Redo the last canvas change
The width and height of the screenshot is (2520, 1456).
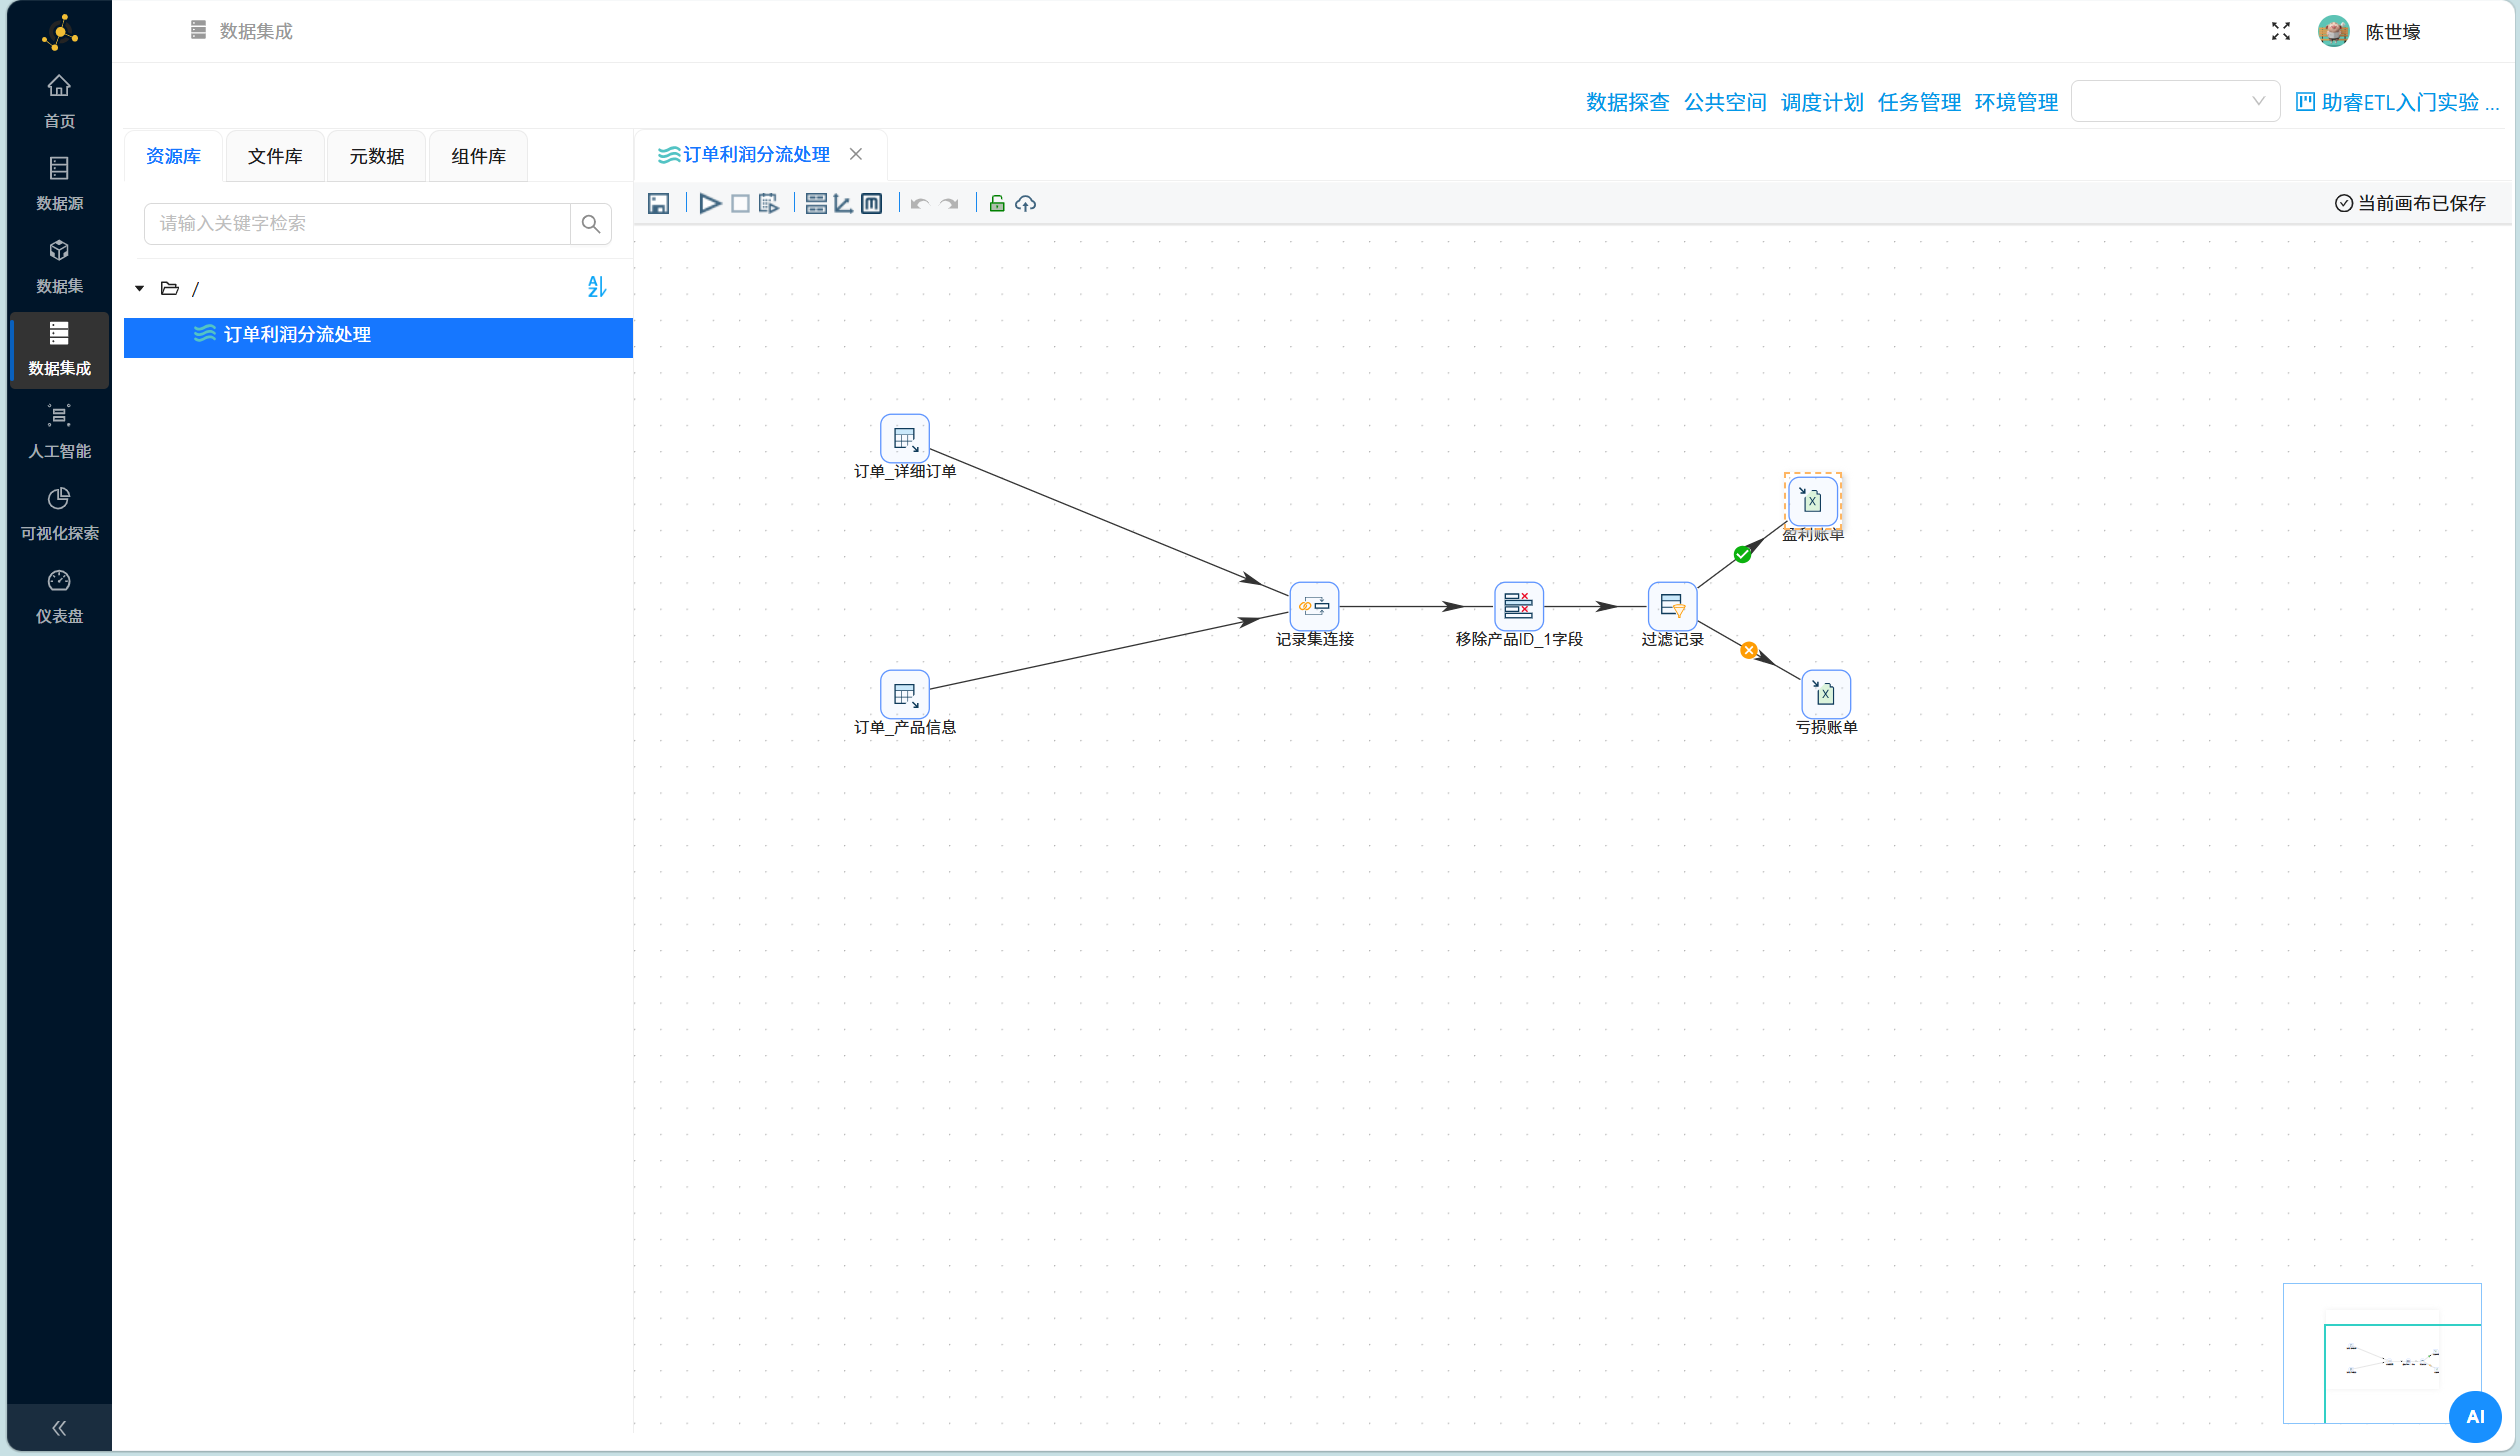(x=949, y=204)
